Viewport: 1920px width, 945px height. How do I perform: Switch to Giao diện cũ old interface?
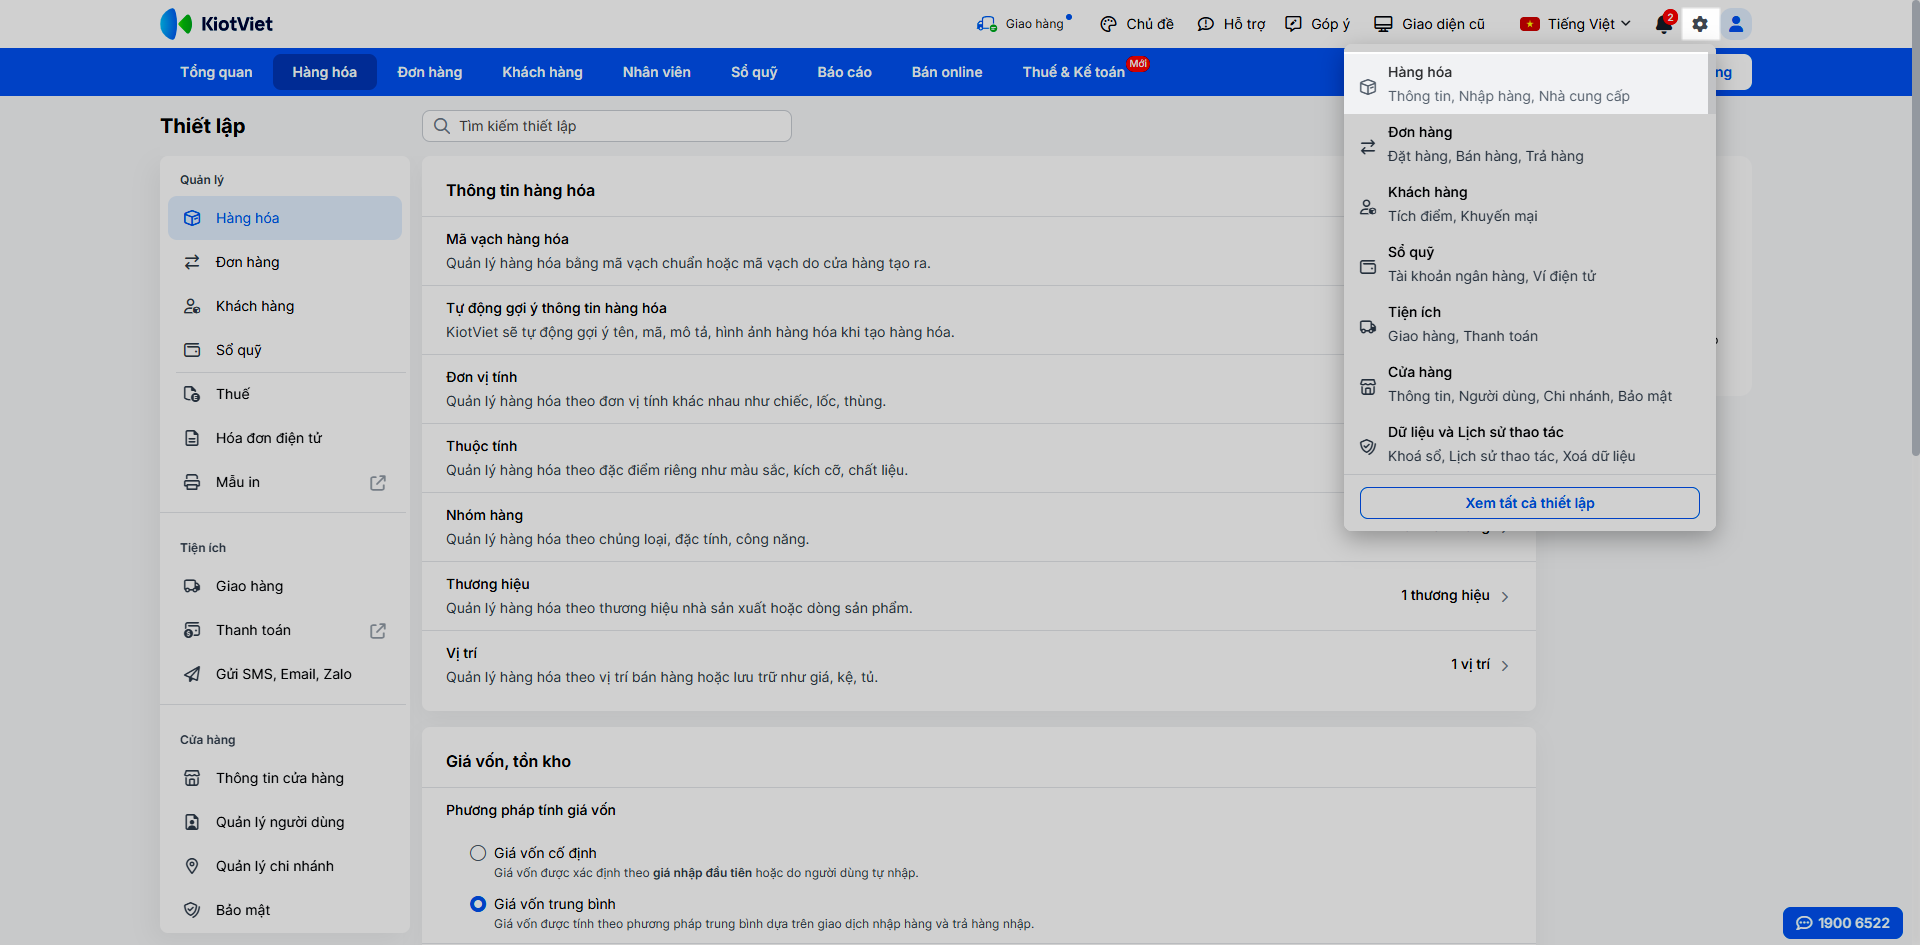point(1429,24)
